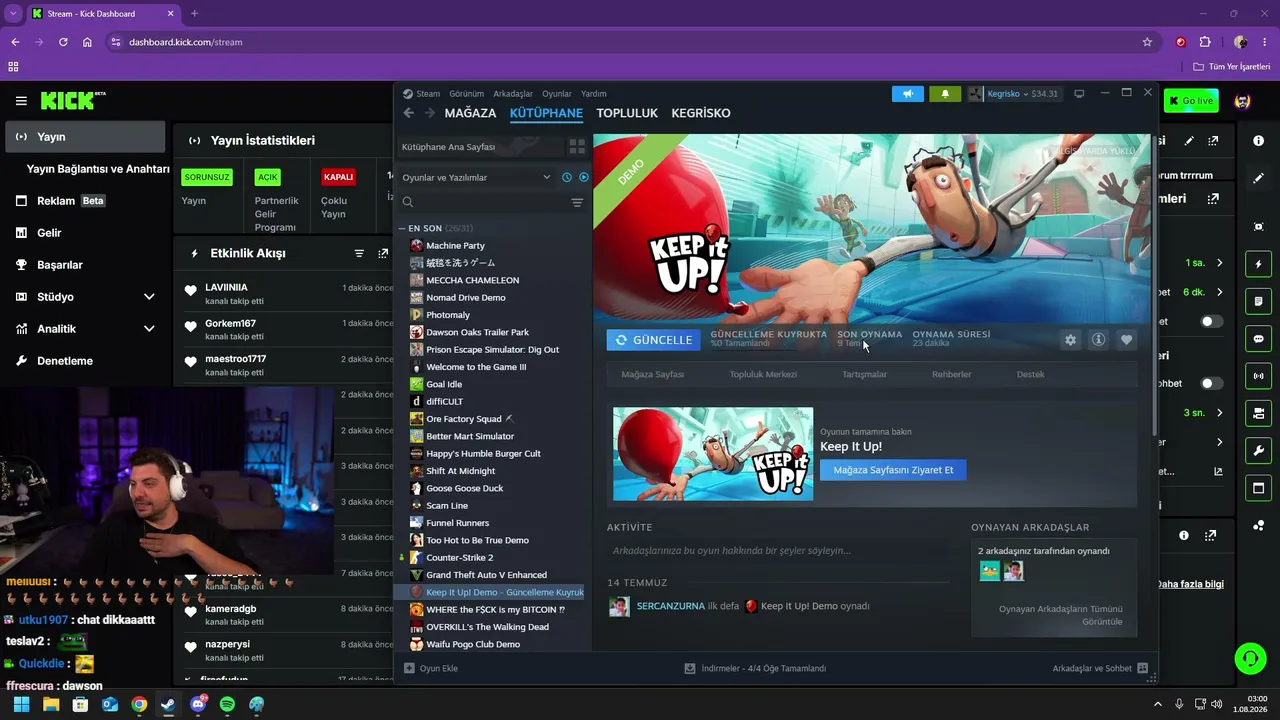The width and height of the screenshot is (1280, 720).
Task: Click Oynayan Arkadaşların Tümünü Görüntüle
Action: tap(1060, 615)
